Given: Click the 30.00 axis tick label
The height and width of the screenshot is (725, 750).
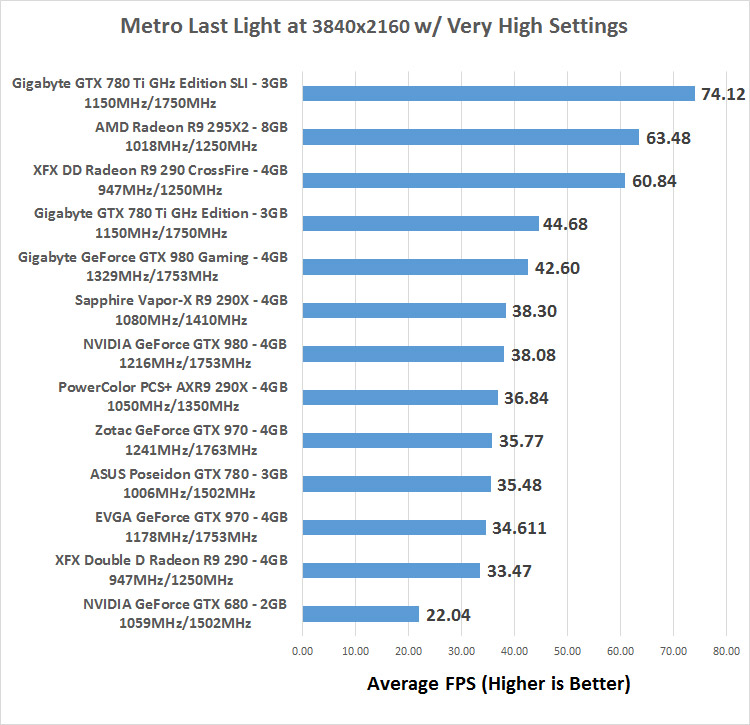Looking at the screenshot, I should point(462,651).
